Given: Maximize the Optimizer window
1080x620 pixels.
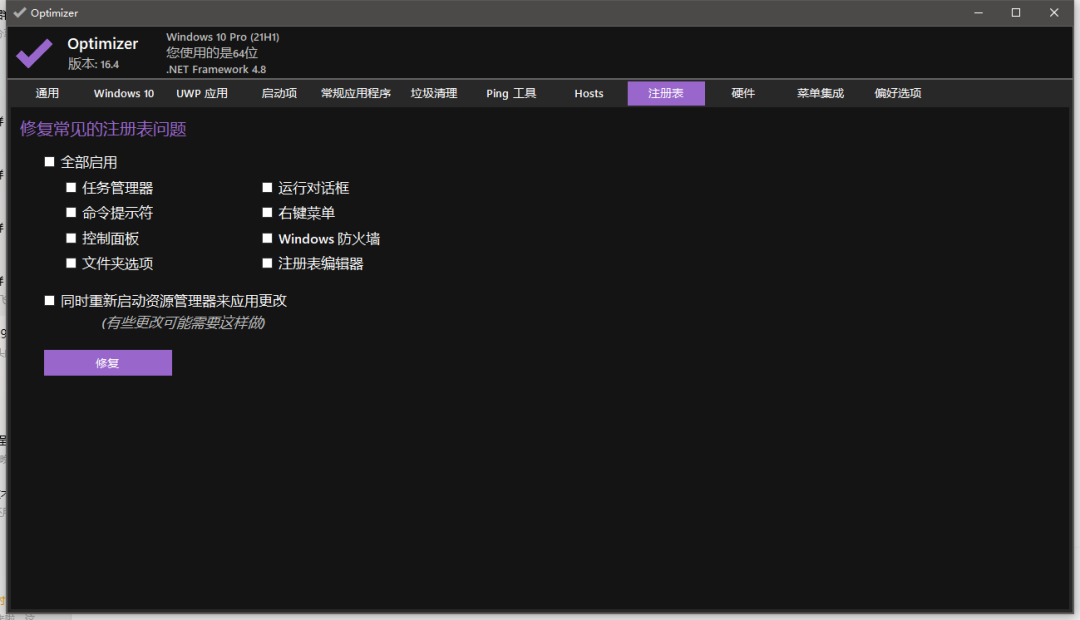Looking at the screenshot, I should tap(1016, 12).
